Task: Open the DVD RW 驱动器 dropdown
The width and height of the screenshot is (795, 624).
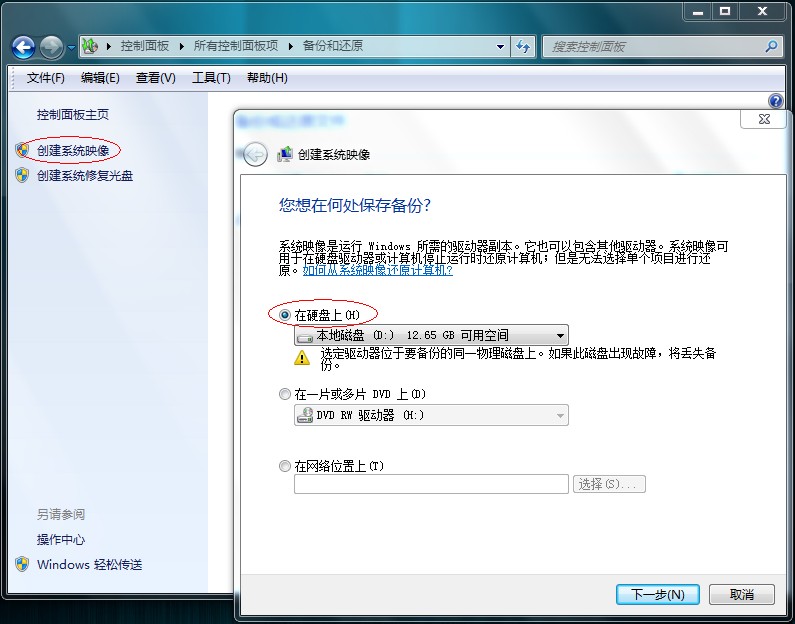Action: tap(431, 415)
